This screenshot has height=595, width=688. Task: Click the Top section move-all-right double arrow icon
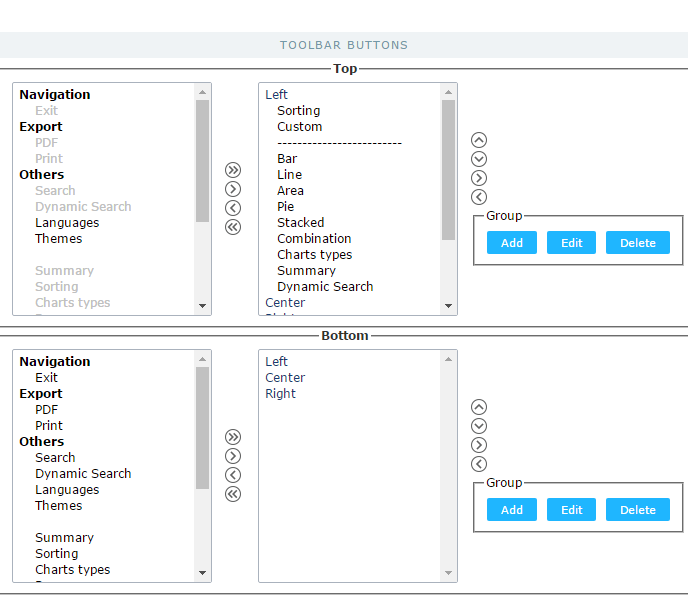(x=233, y=170)
